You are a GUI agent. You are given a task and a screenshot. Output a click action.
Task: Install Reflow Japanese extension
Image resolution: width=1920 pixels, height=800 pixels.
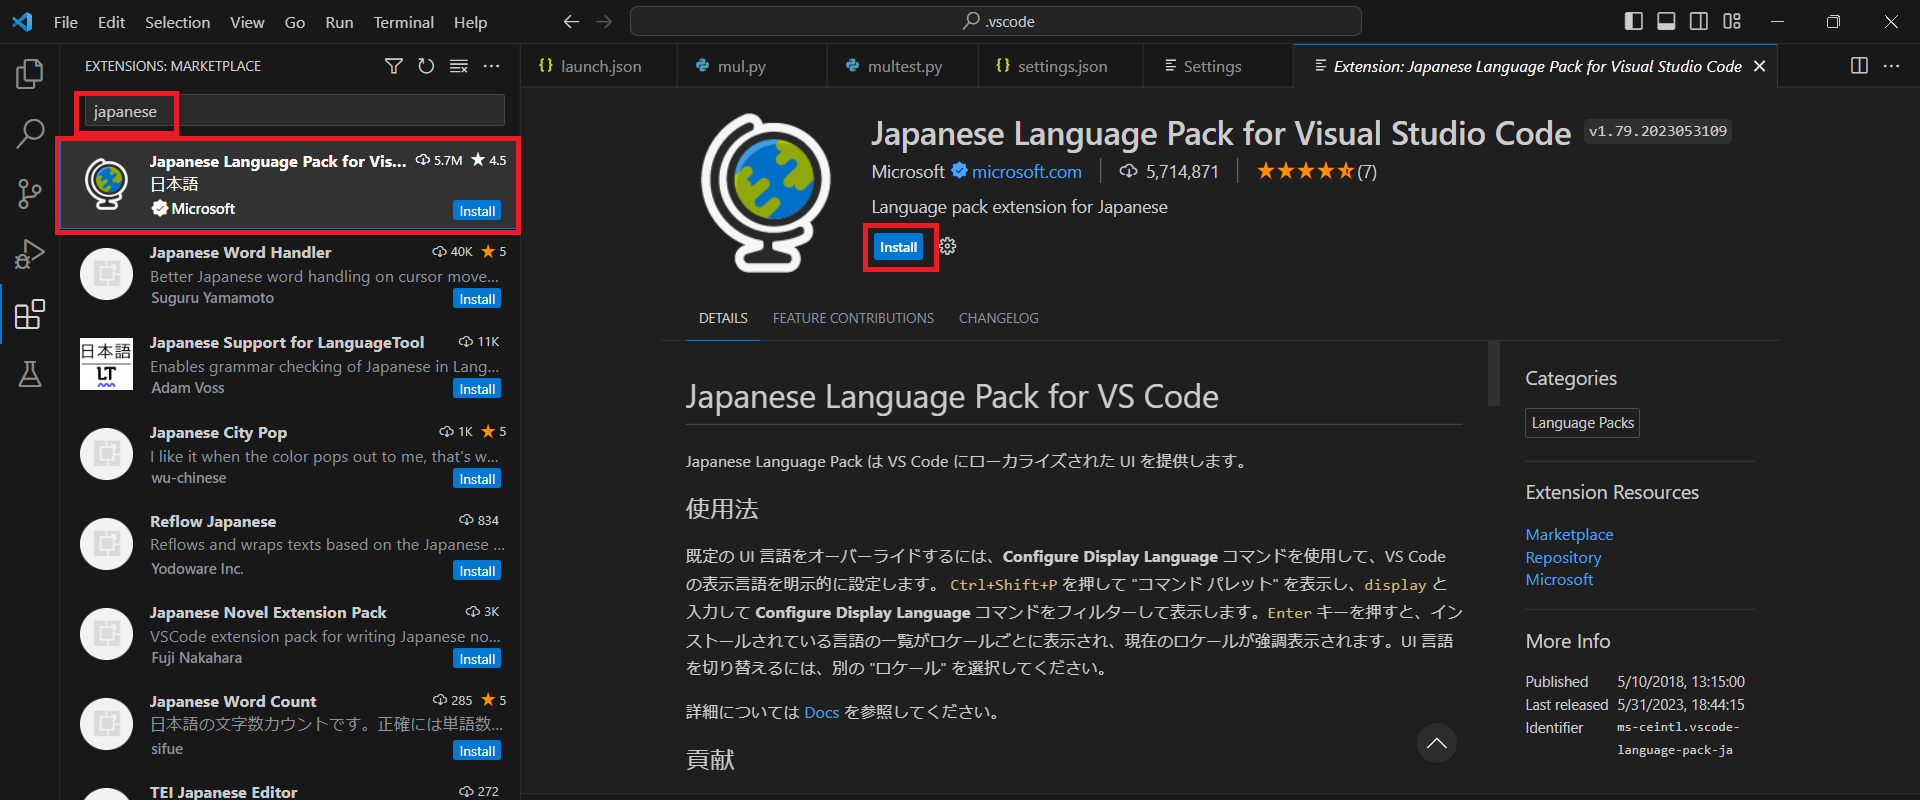point(477,571)
